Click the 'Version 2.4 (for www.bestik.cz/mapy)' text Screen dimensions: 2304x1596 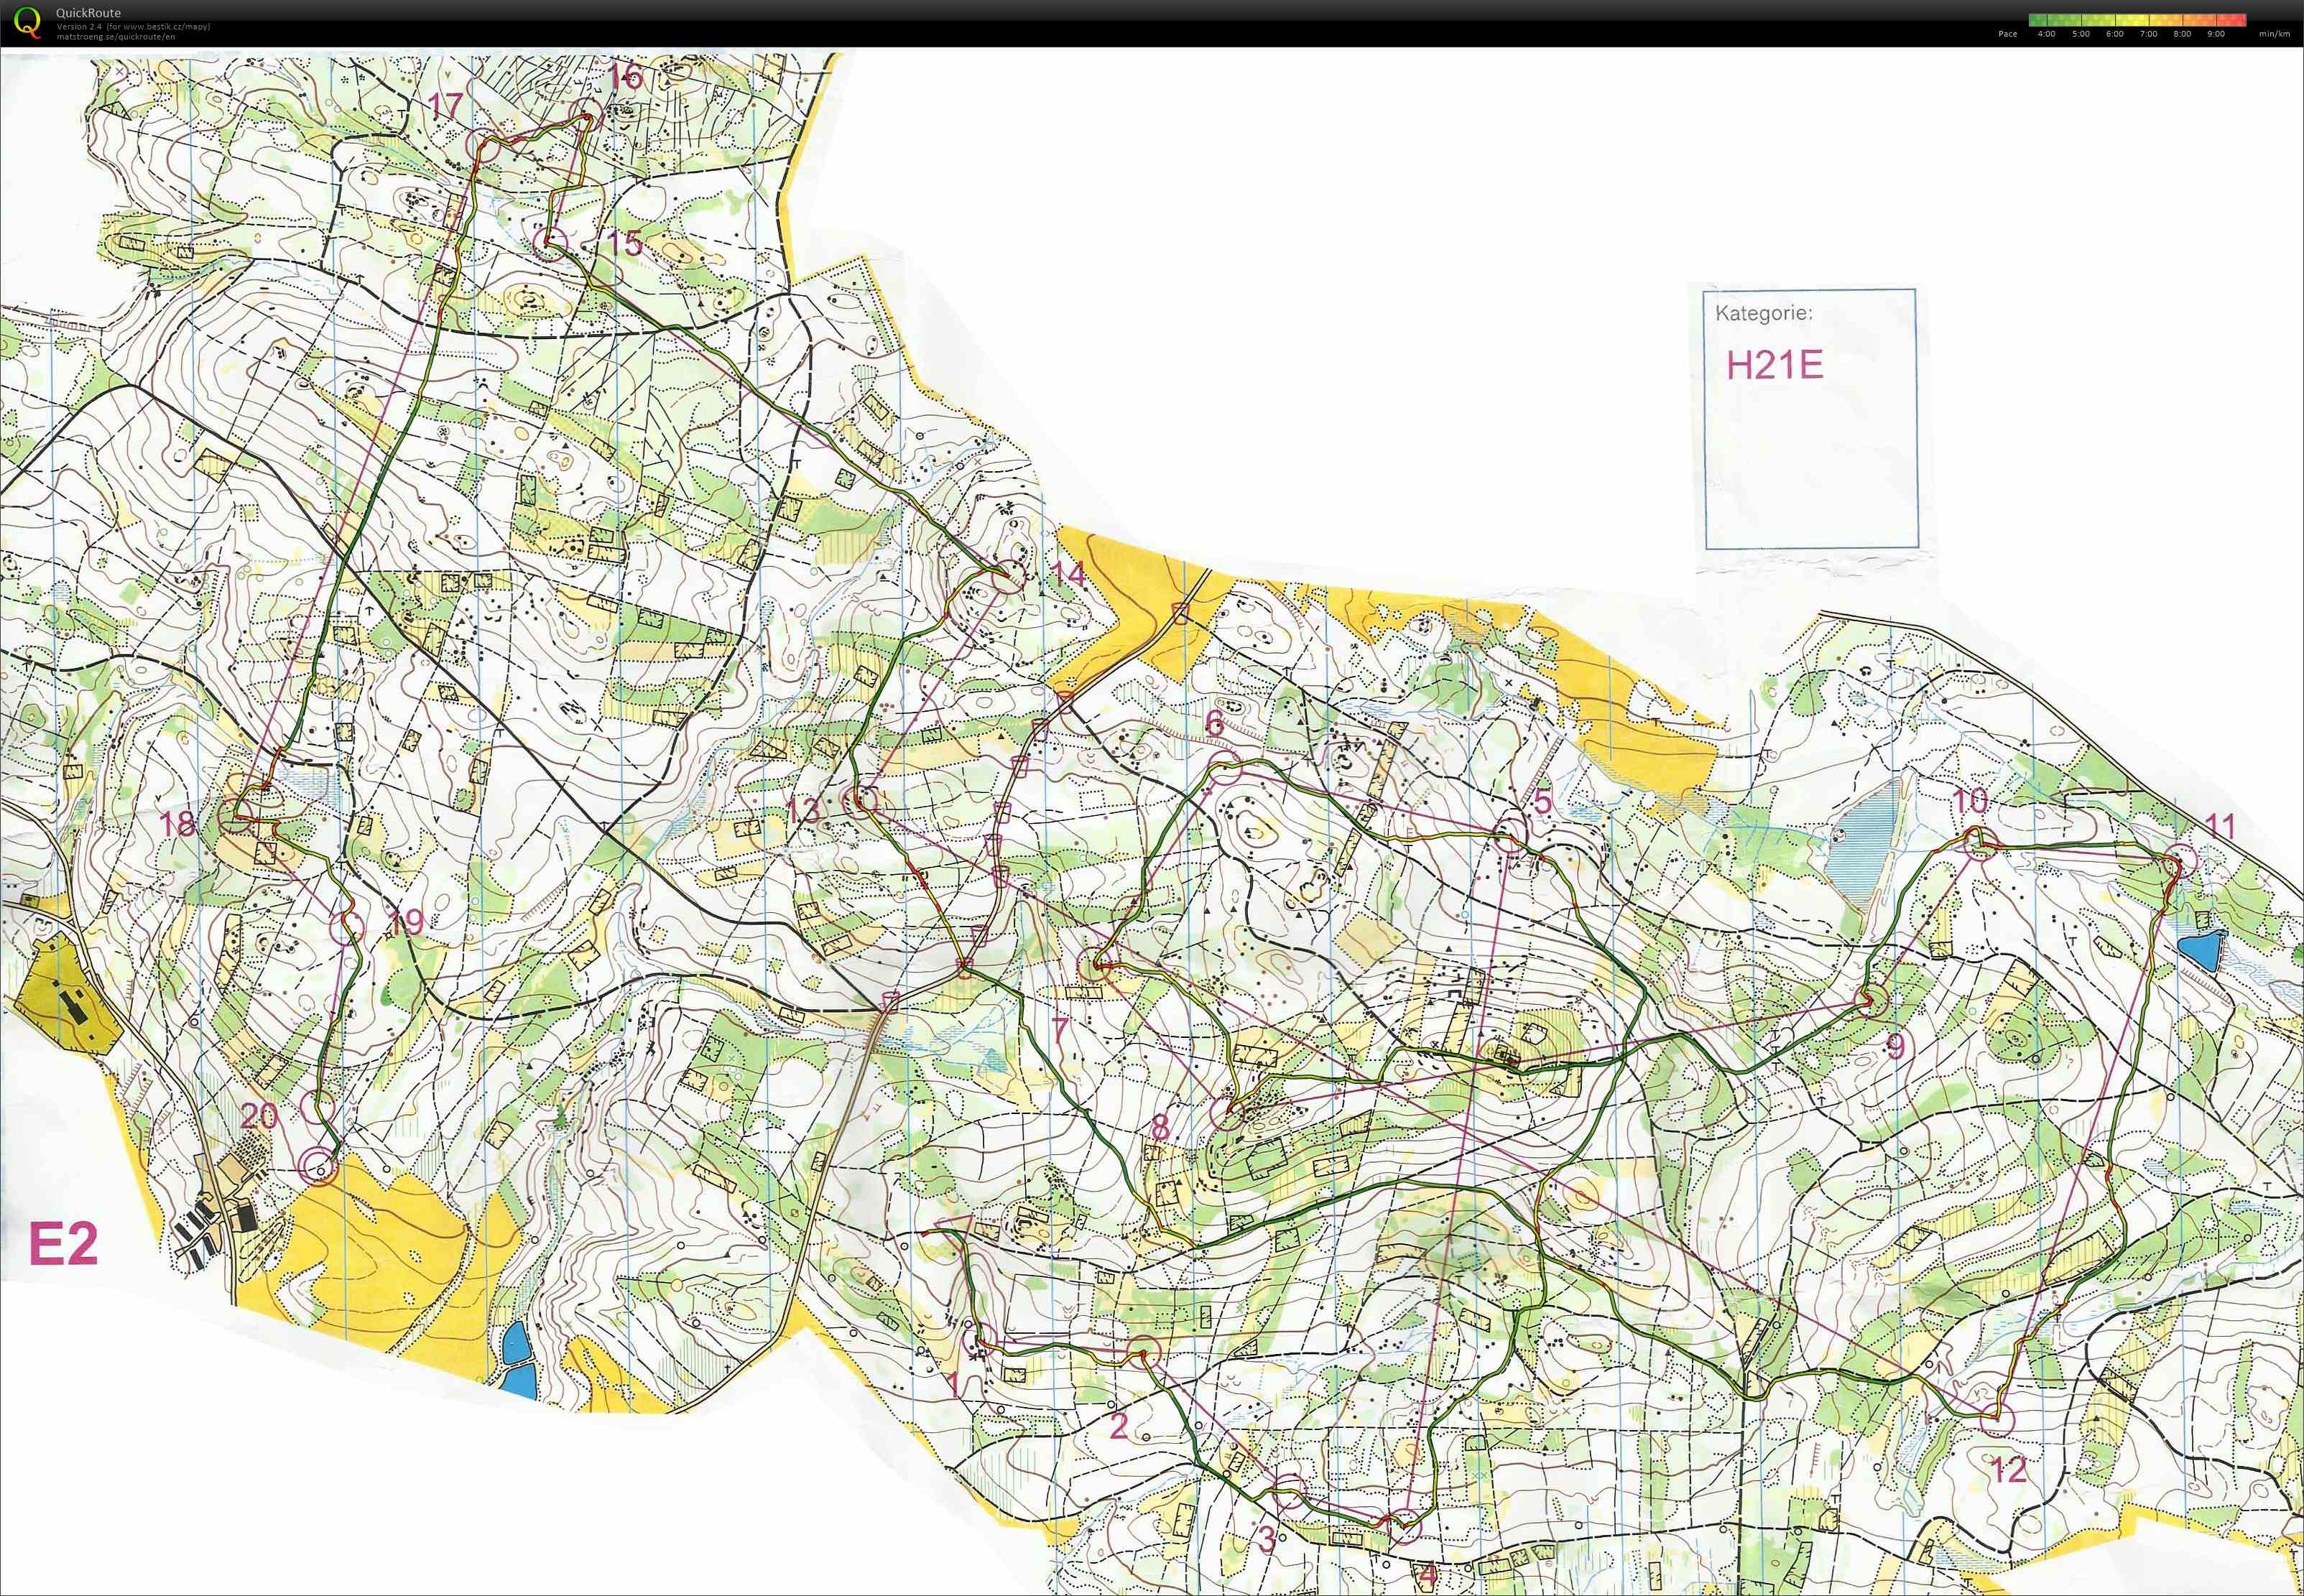click(133, 27)
